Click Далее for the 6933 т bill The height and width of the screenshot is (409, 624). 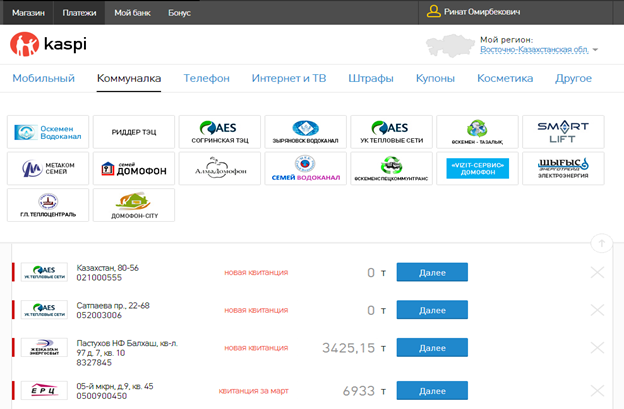[x=432, y=391]
